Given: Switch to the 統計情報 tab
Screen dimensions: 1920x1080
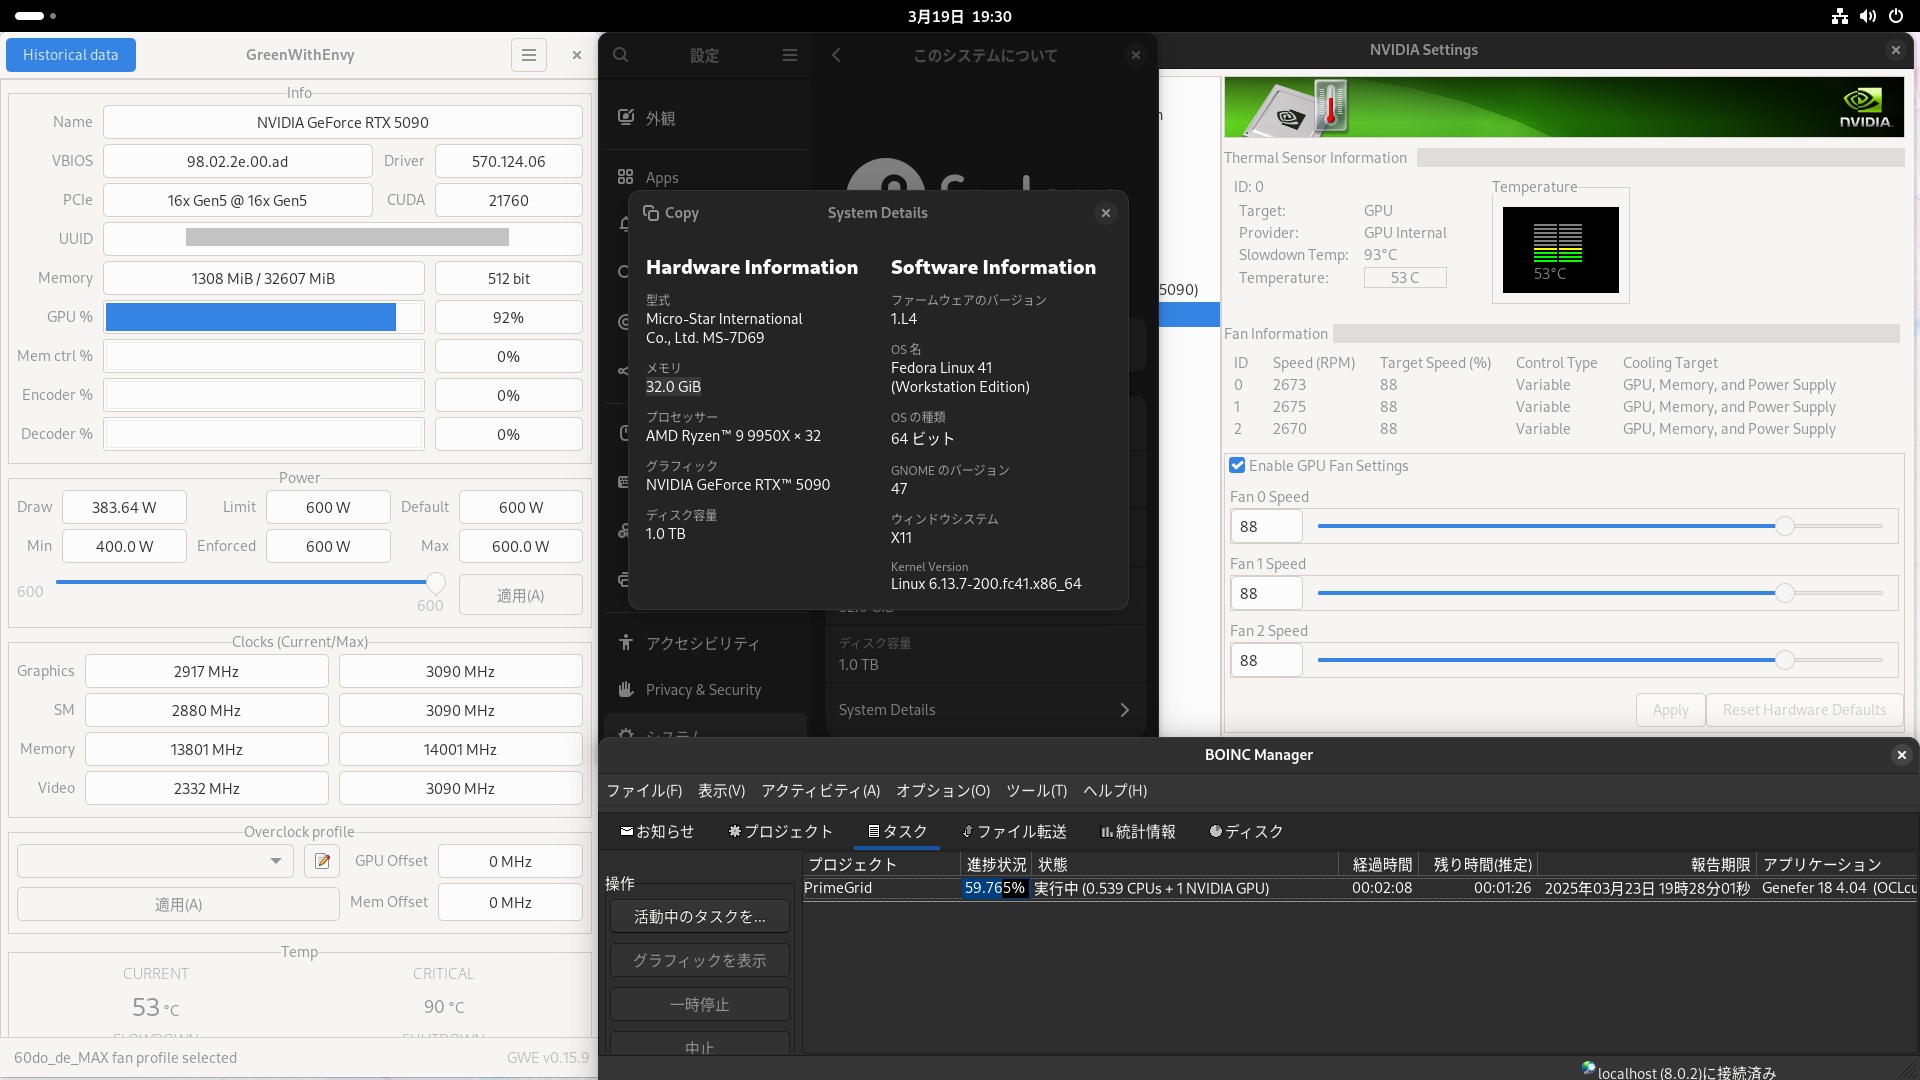Looking at the screenshot, I should (x=1138, y=831).
